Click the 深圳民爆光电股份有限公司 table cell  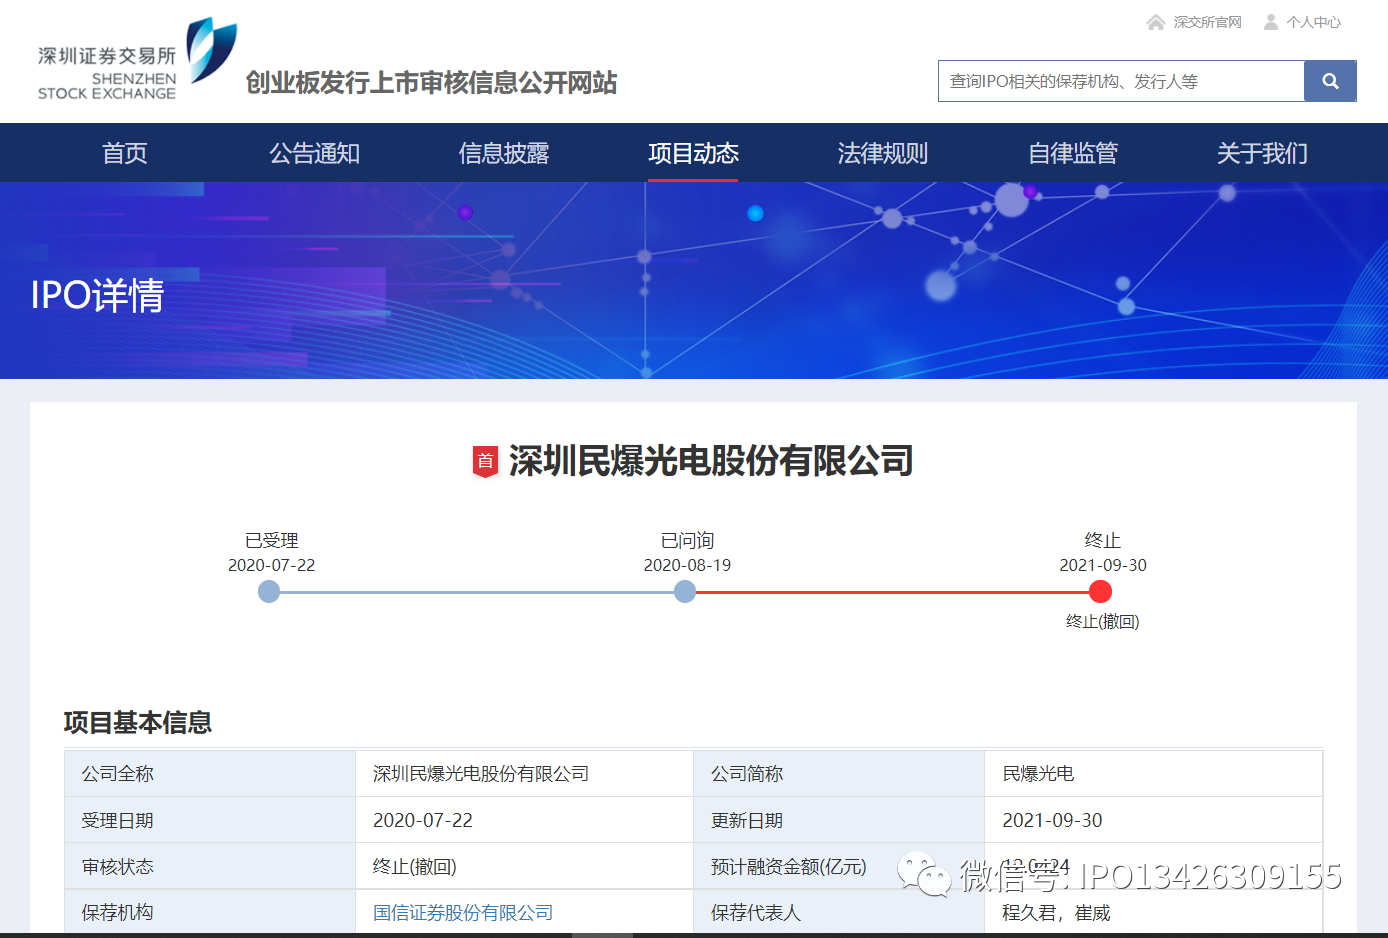525,774
